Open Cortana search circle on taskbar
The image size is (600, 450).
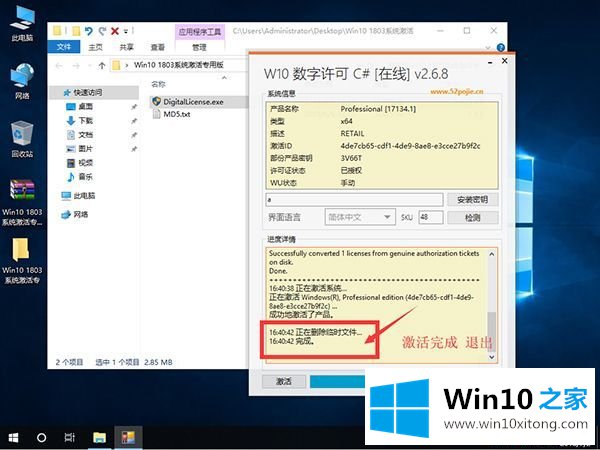tap(41, 437)
